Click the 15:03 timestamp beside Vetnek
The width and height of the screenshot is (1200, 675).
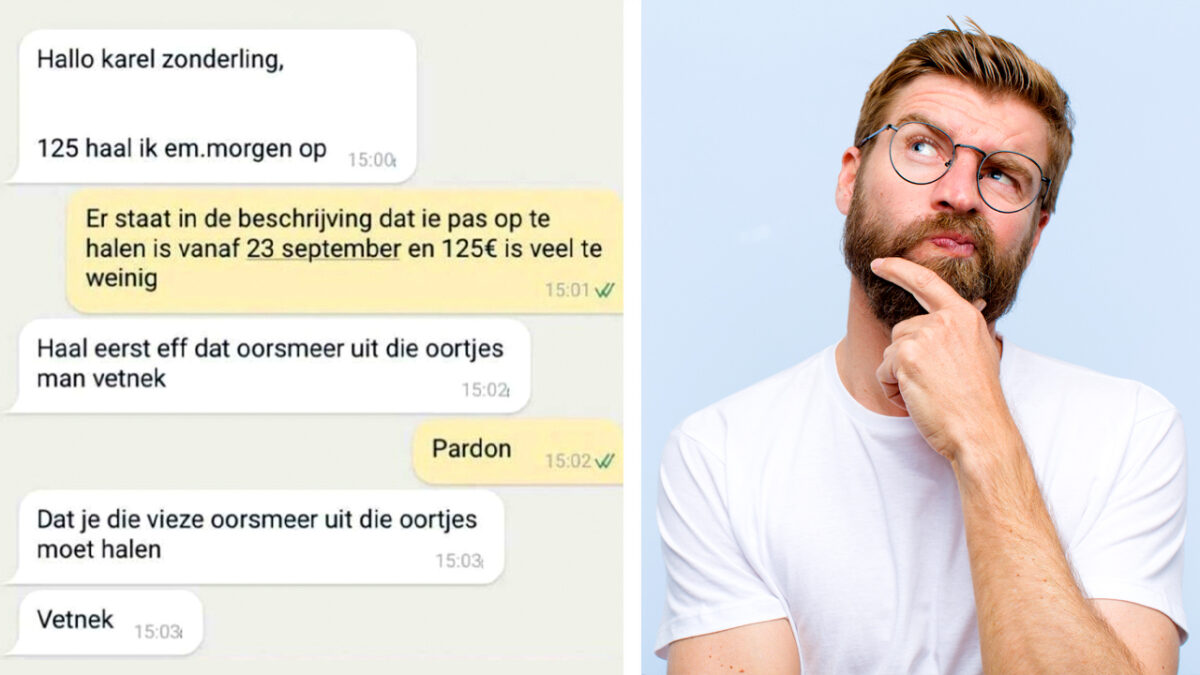click(x=159, y=632)
